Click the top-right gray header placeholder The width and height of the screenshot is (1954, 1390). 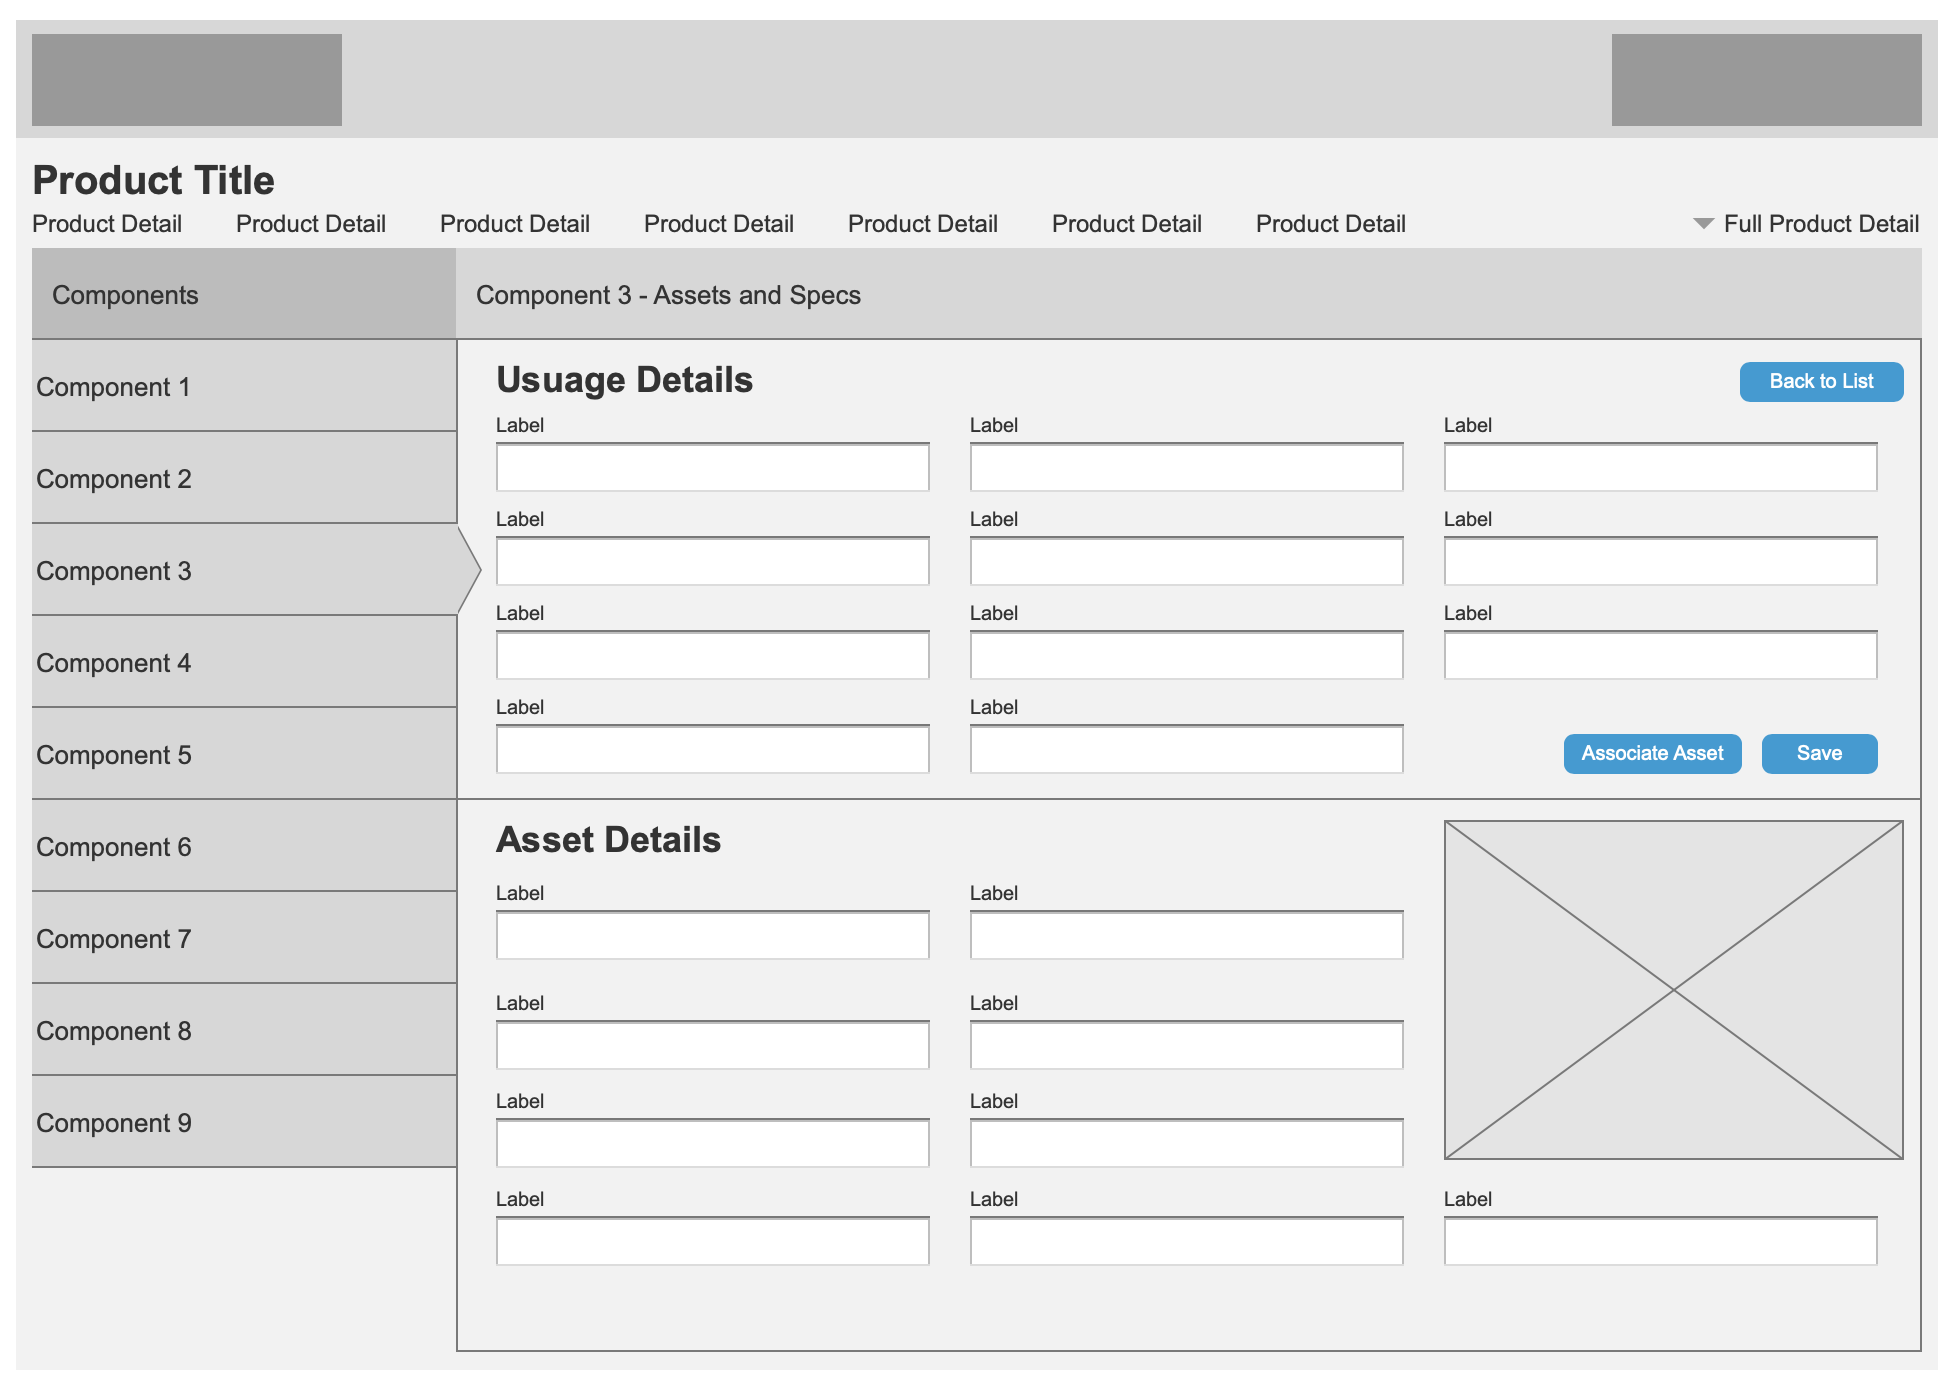[1766, 80]
